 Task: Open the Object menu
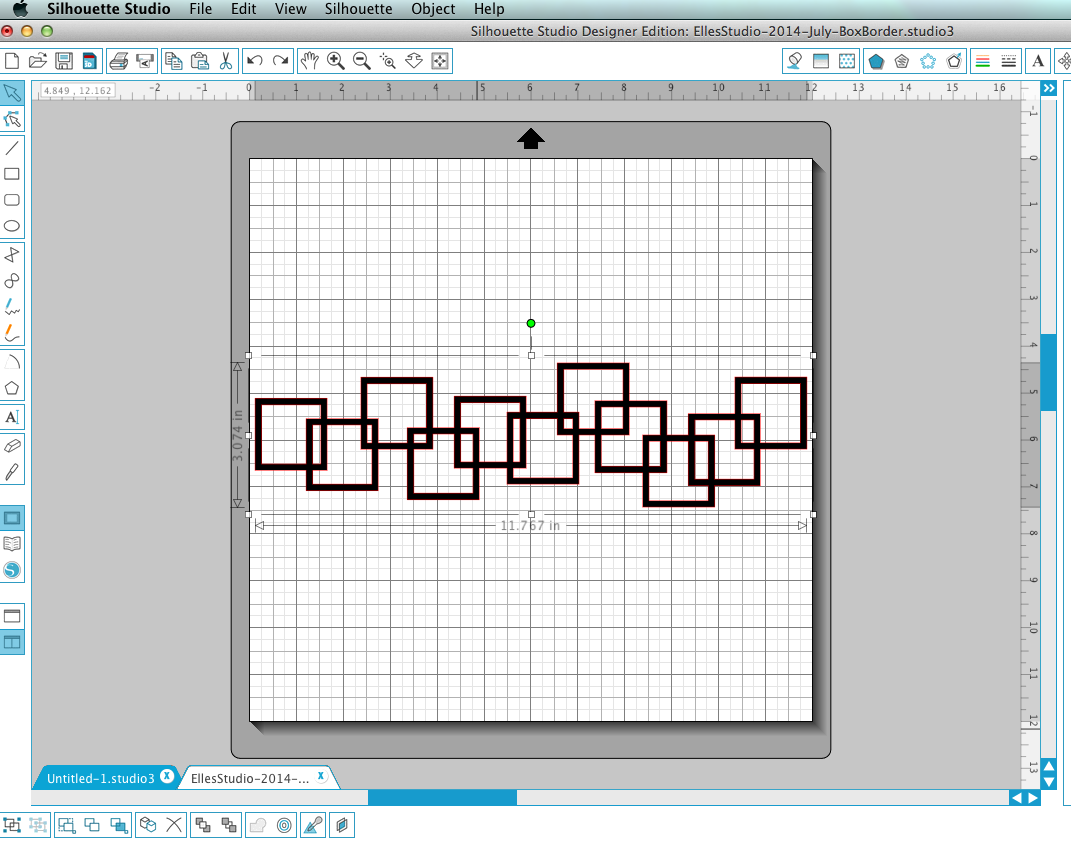(433, 9)
